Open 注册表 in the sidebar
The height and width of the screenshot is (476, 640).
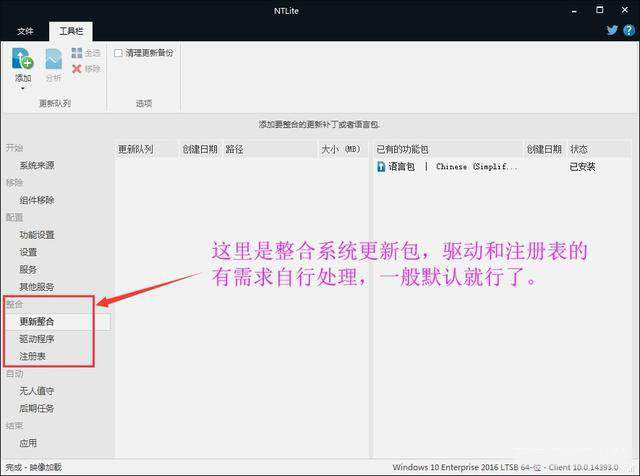point(32,356)
